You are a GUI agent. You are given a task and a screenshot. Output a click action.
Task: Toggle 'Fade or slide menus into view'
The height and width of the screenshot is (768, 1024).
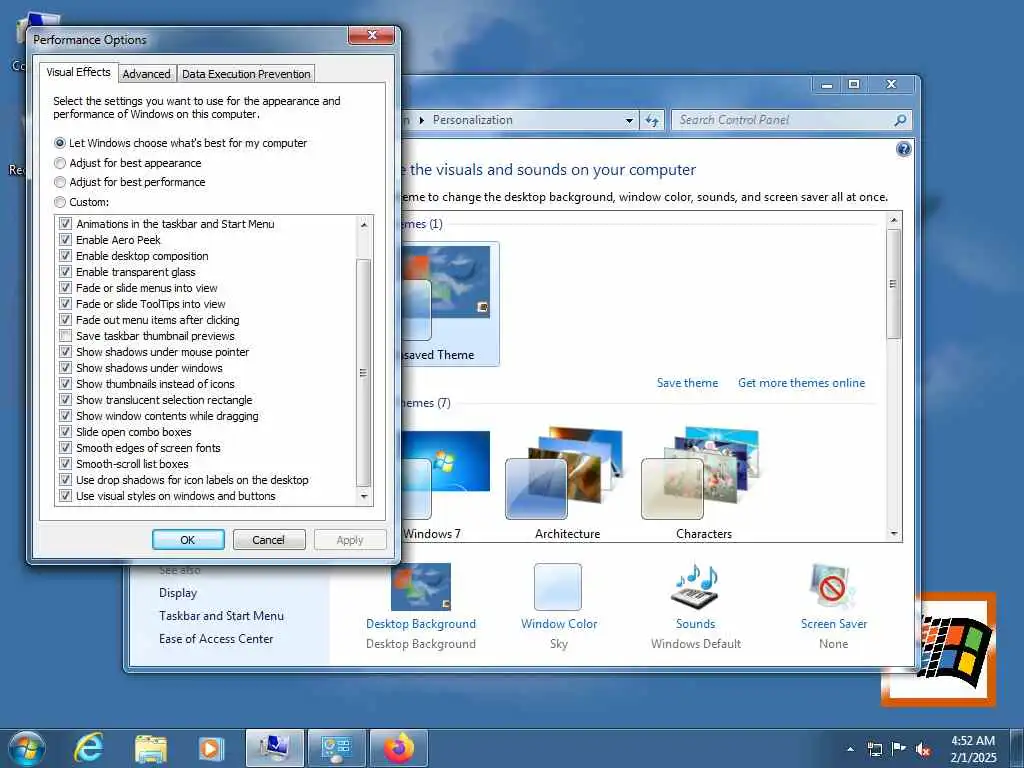65,287
